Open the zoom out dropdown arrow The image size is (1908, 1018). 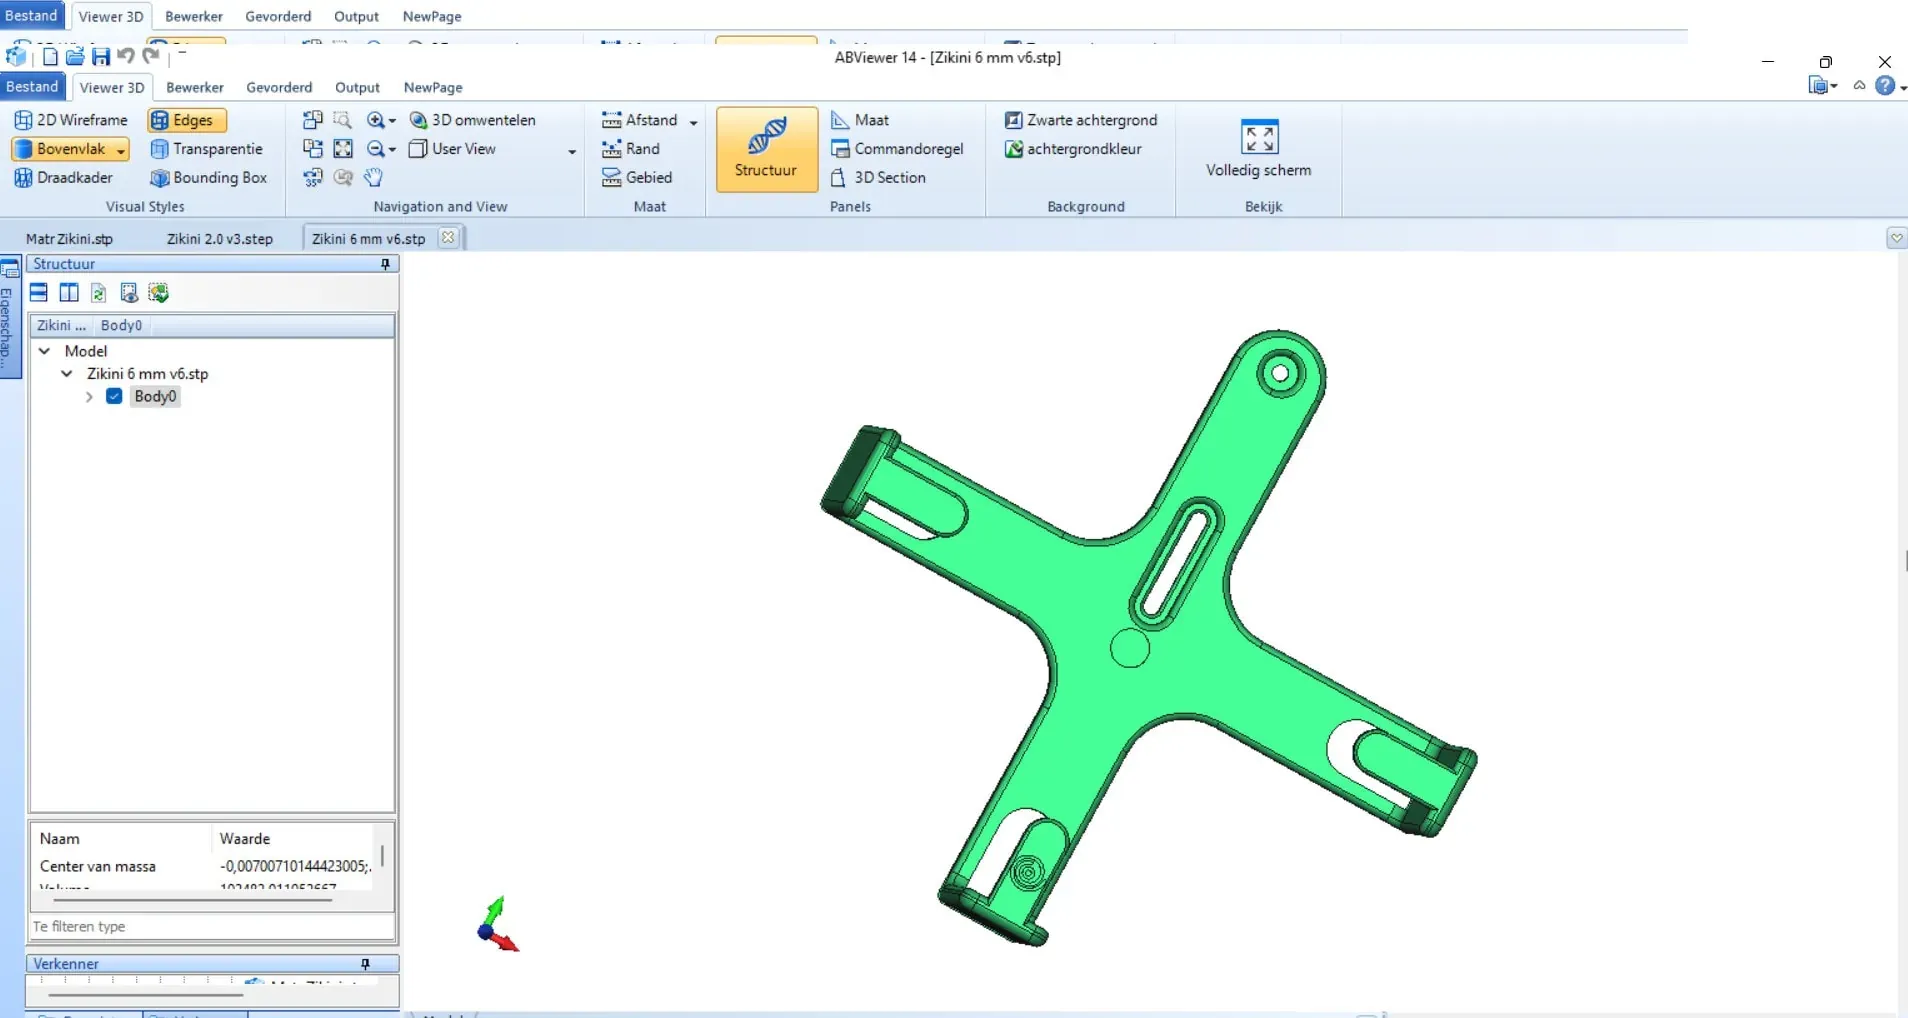392,150
